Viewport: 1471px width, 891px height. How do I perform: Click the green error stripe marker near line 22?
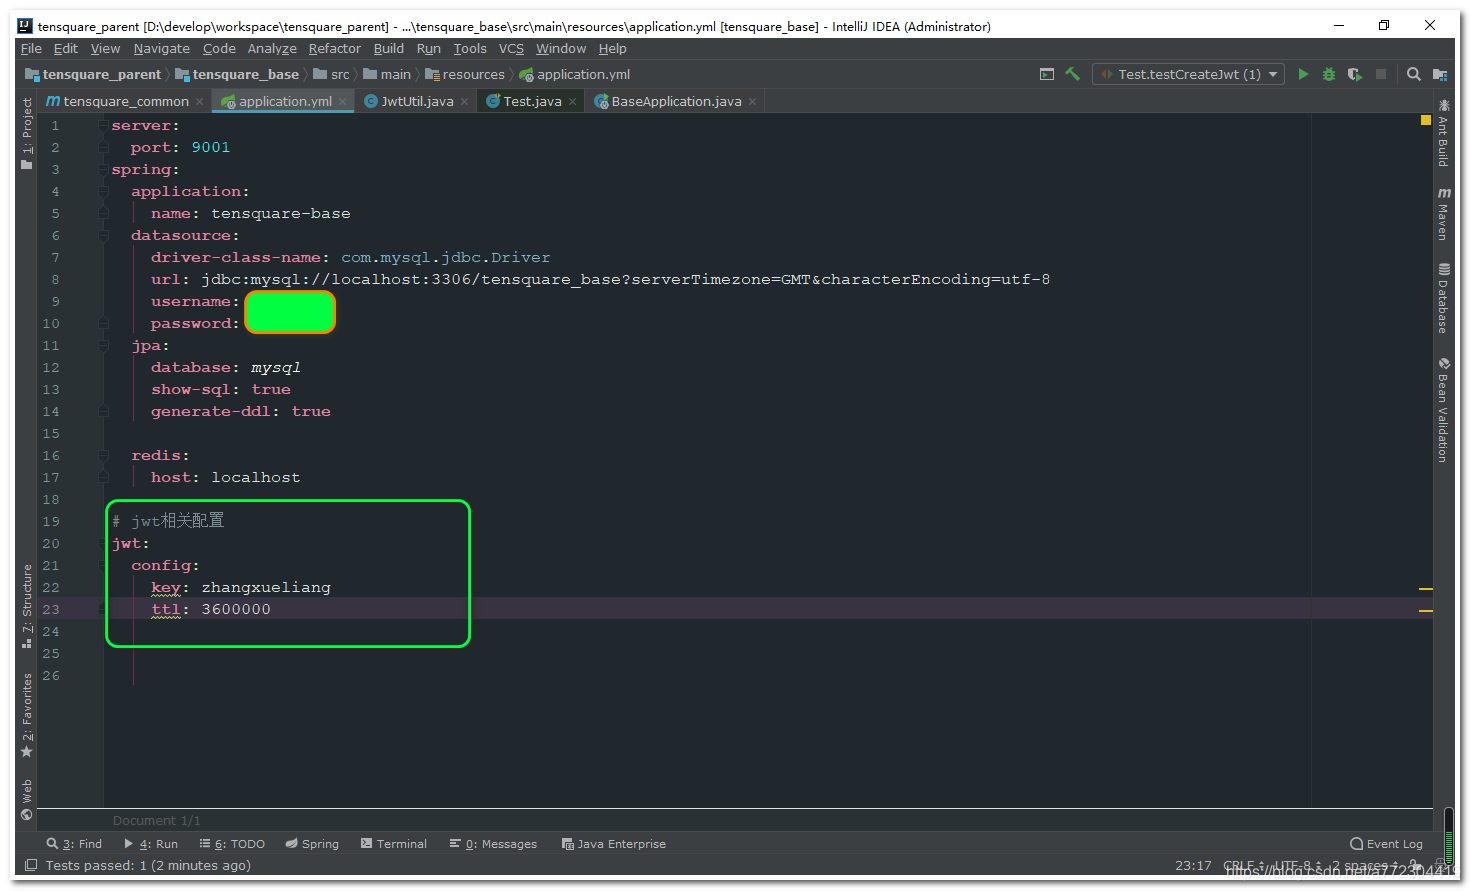coord(1426,588)
